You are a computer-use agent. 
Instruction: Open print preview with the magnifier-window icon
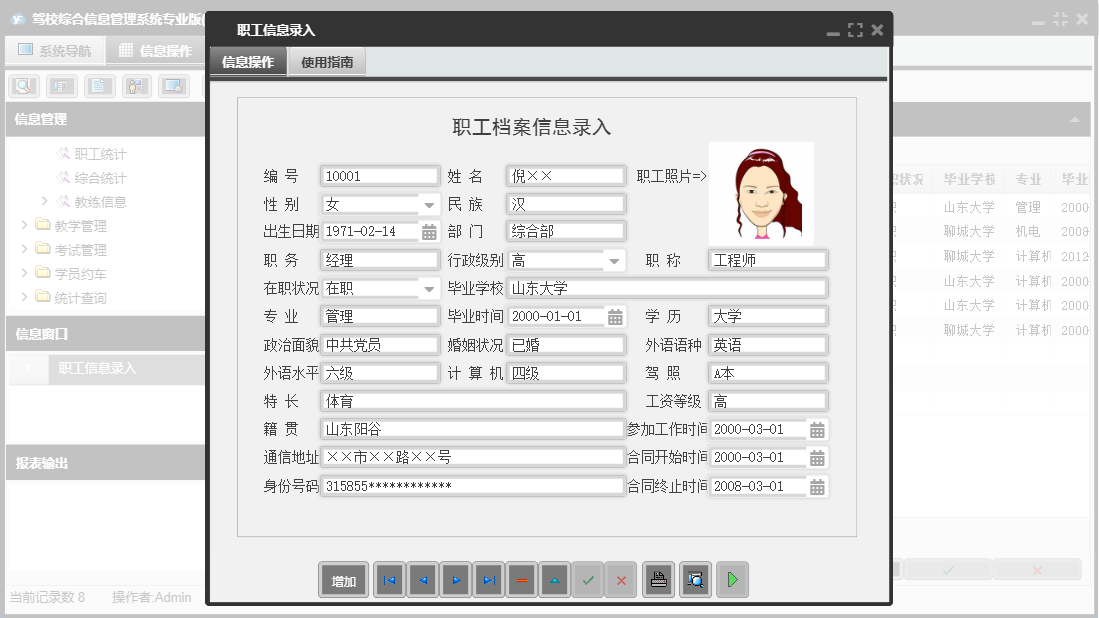click(x=694, y=579)
